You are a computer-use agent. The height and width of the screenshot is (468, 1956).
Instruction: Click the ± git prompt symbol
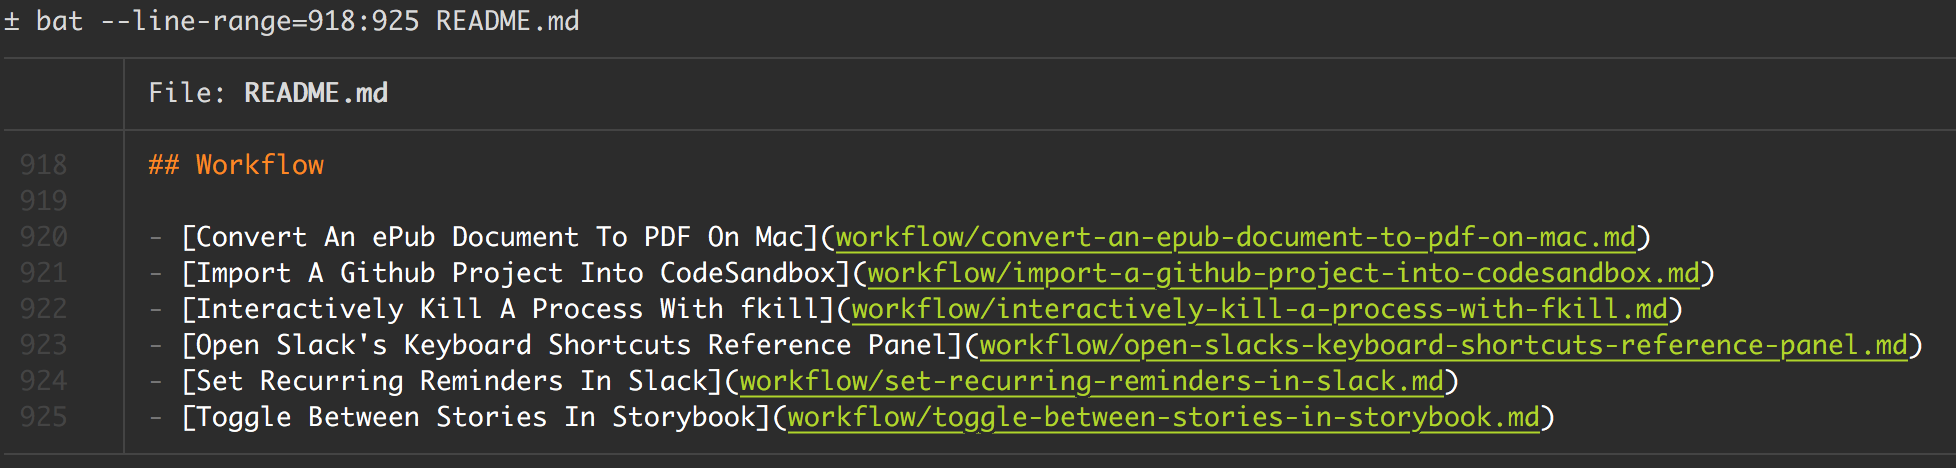12,21
